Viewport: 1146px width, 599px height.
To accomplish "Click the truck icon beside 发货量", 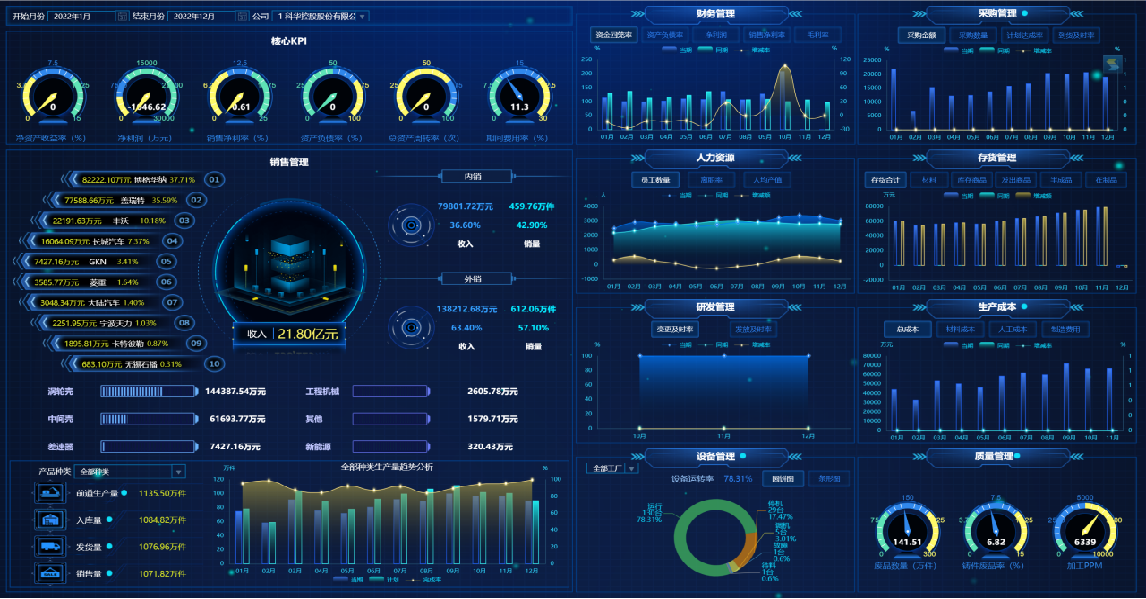I will [x=50, y=546].
